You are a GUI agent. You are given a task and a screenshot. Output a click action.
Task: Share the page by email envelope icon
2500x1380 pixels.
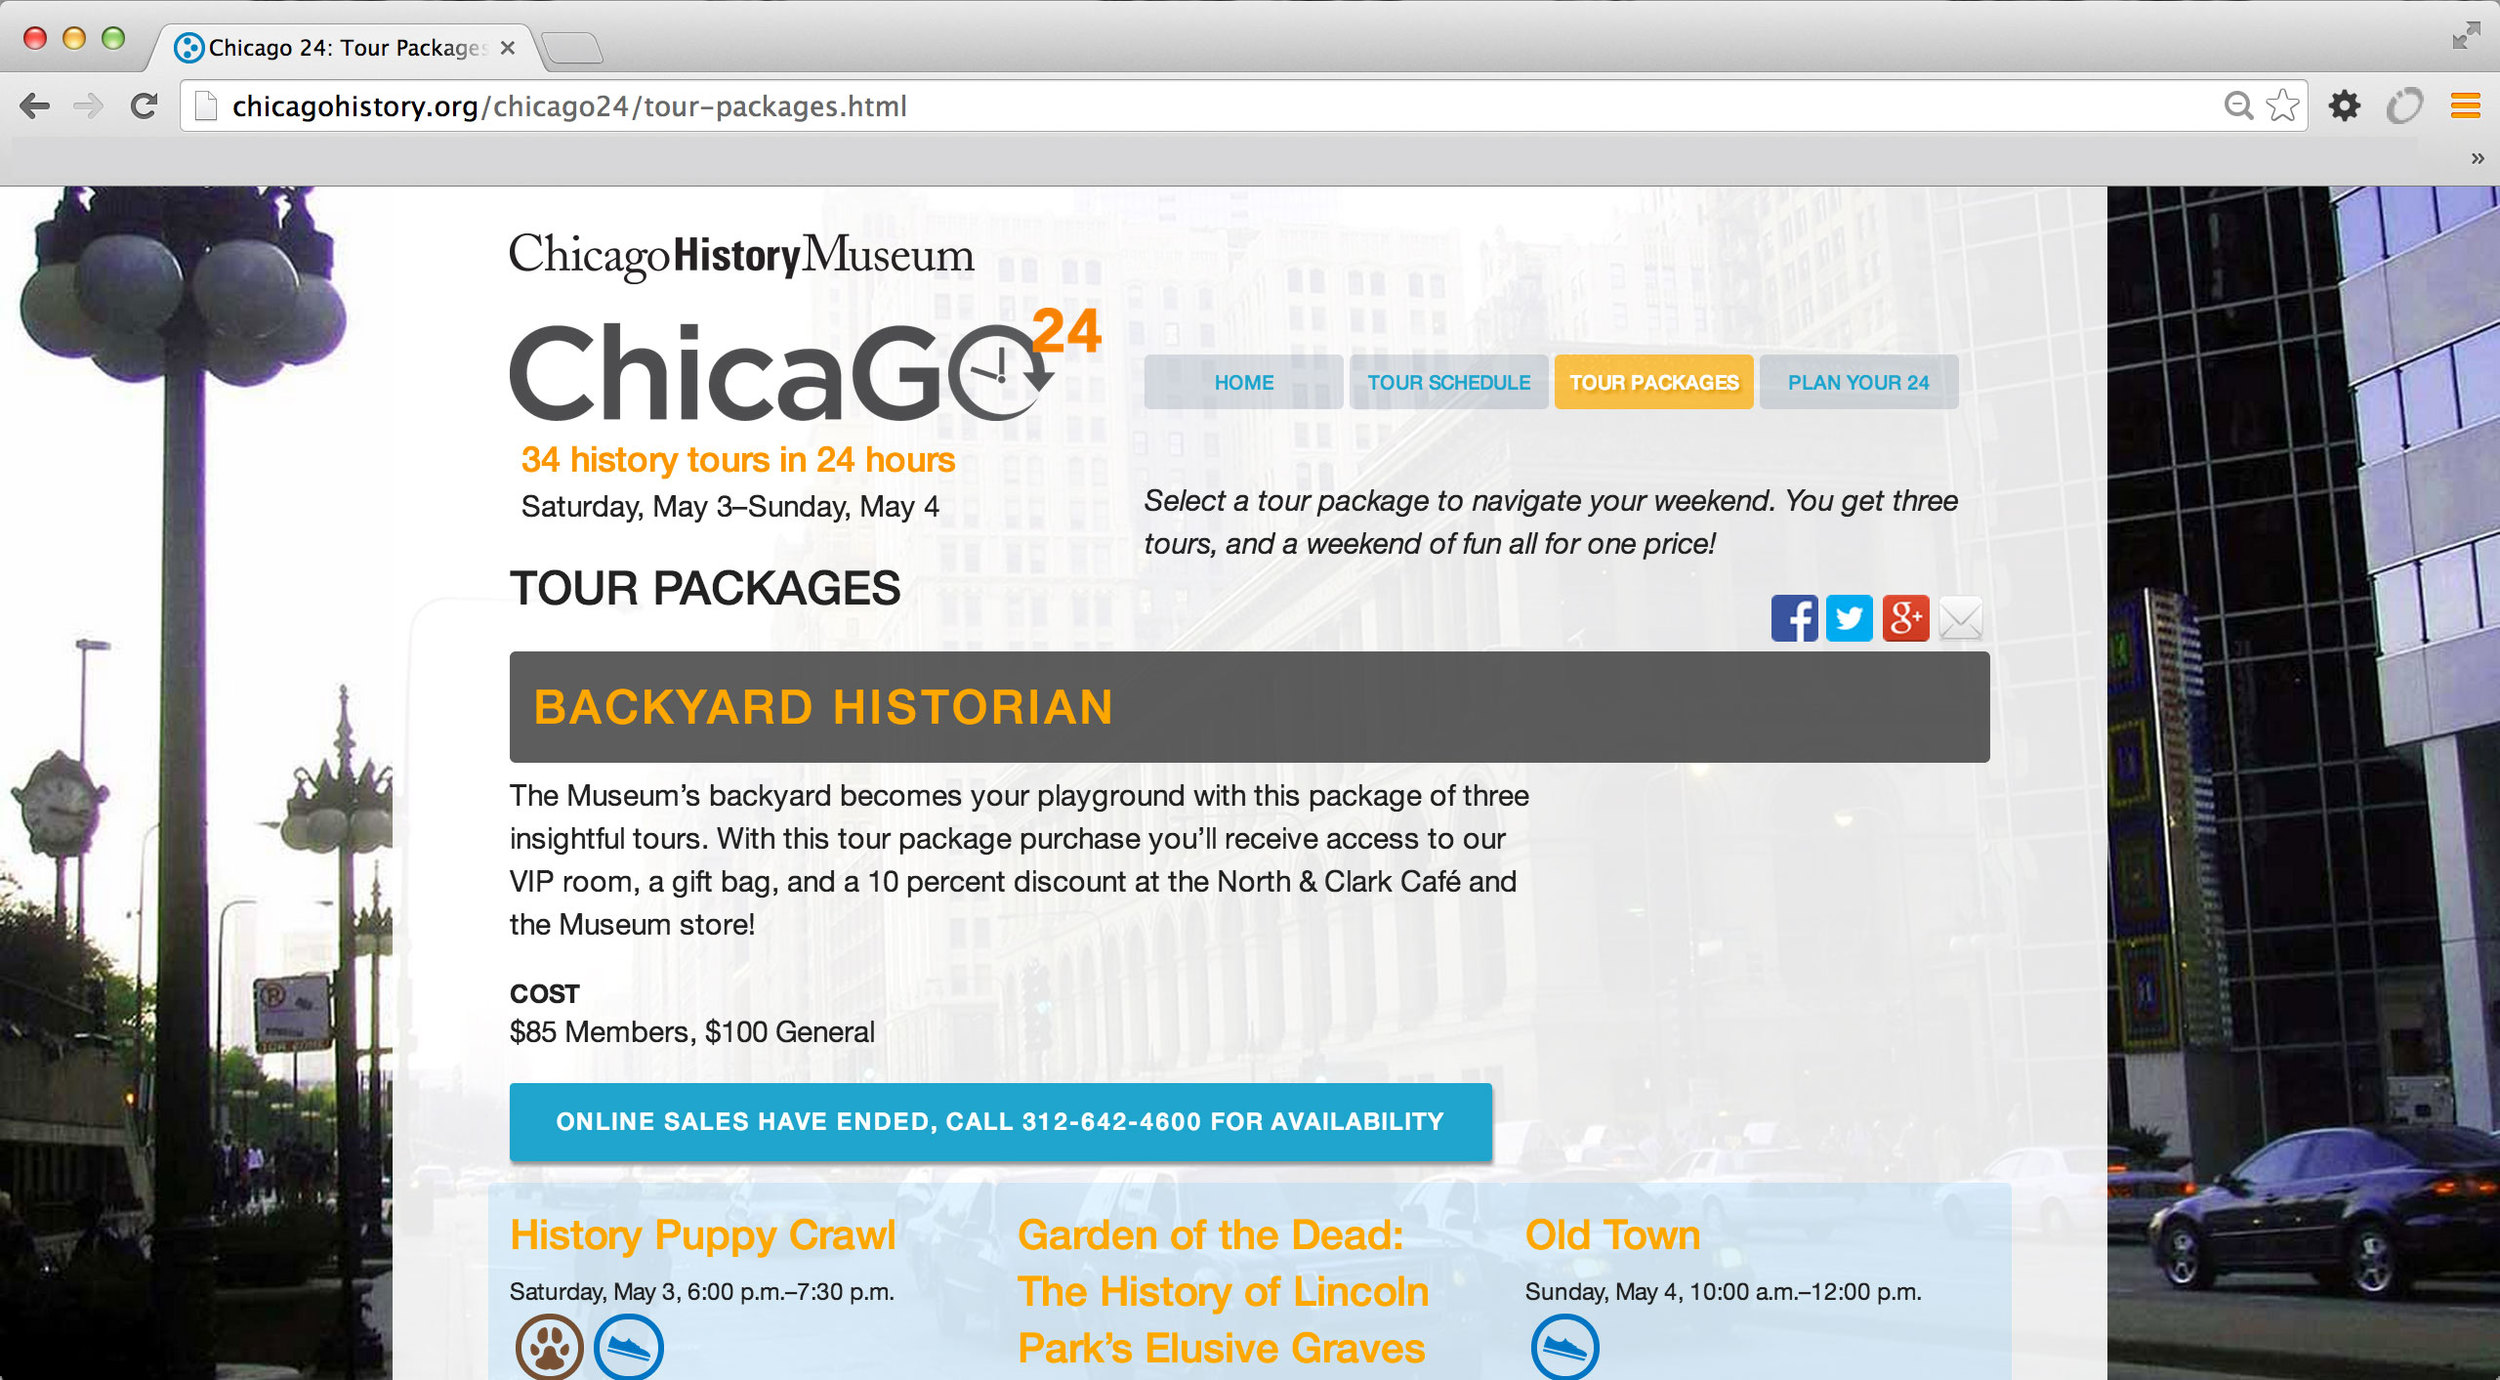click(x=1960, y=618)
